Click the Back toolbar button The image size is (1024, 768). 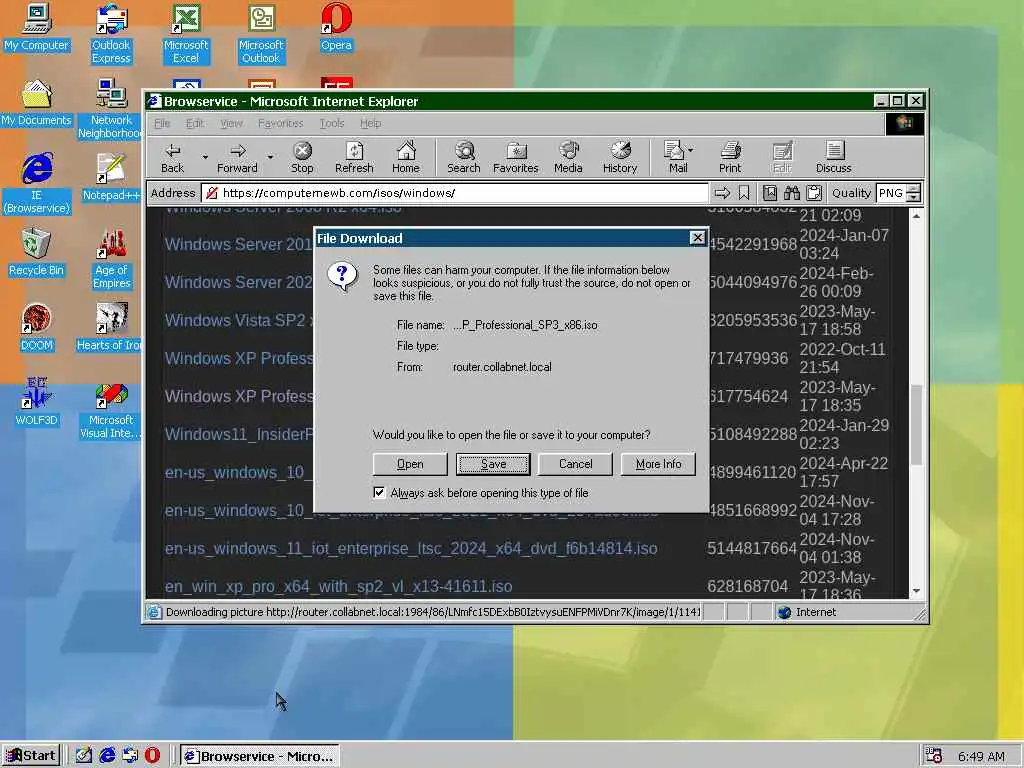pyautogui.click(x=172, y=157)
